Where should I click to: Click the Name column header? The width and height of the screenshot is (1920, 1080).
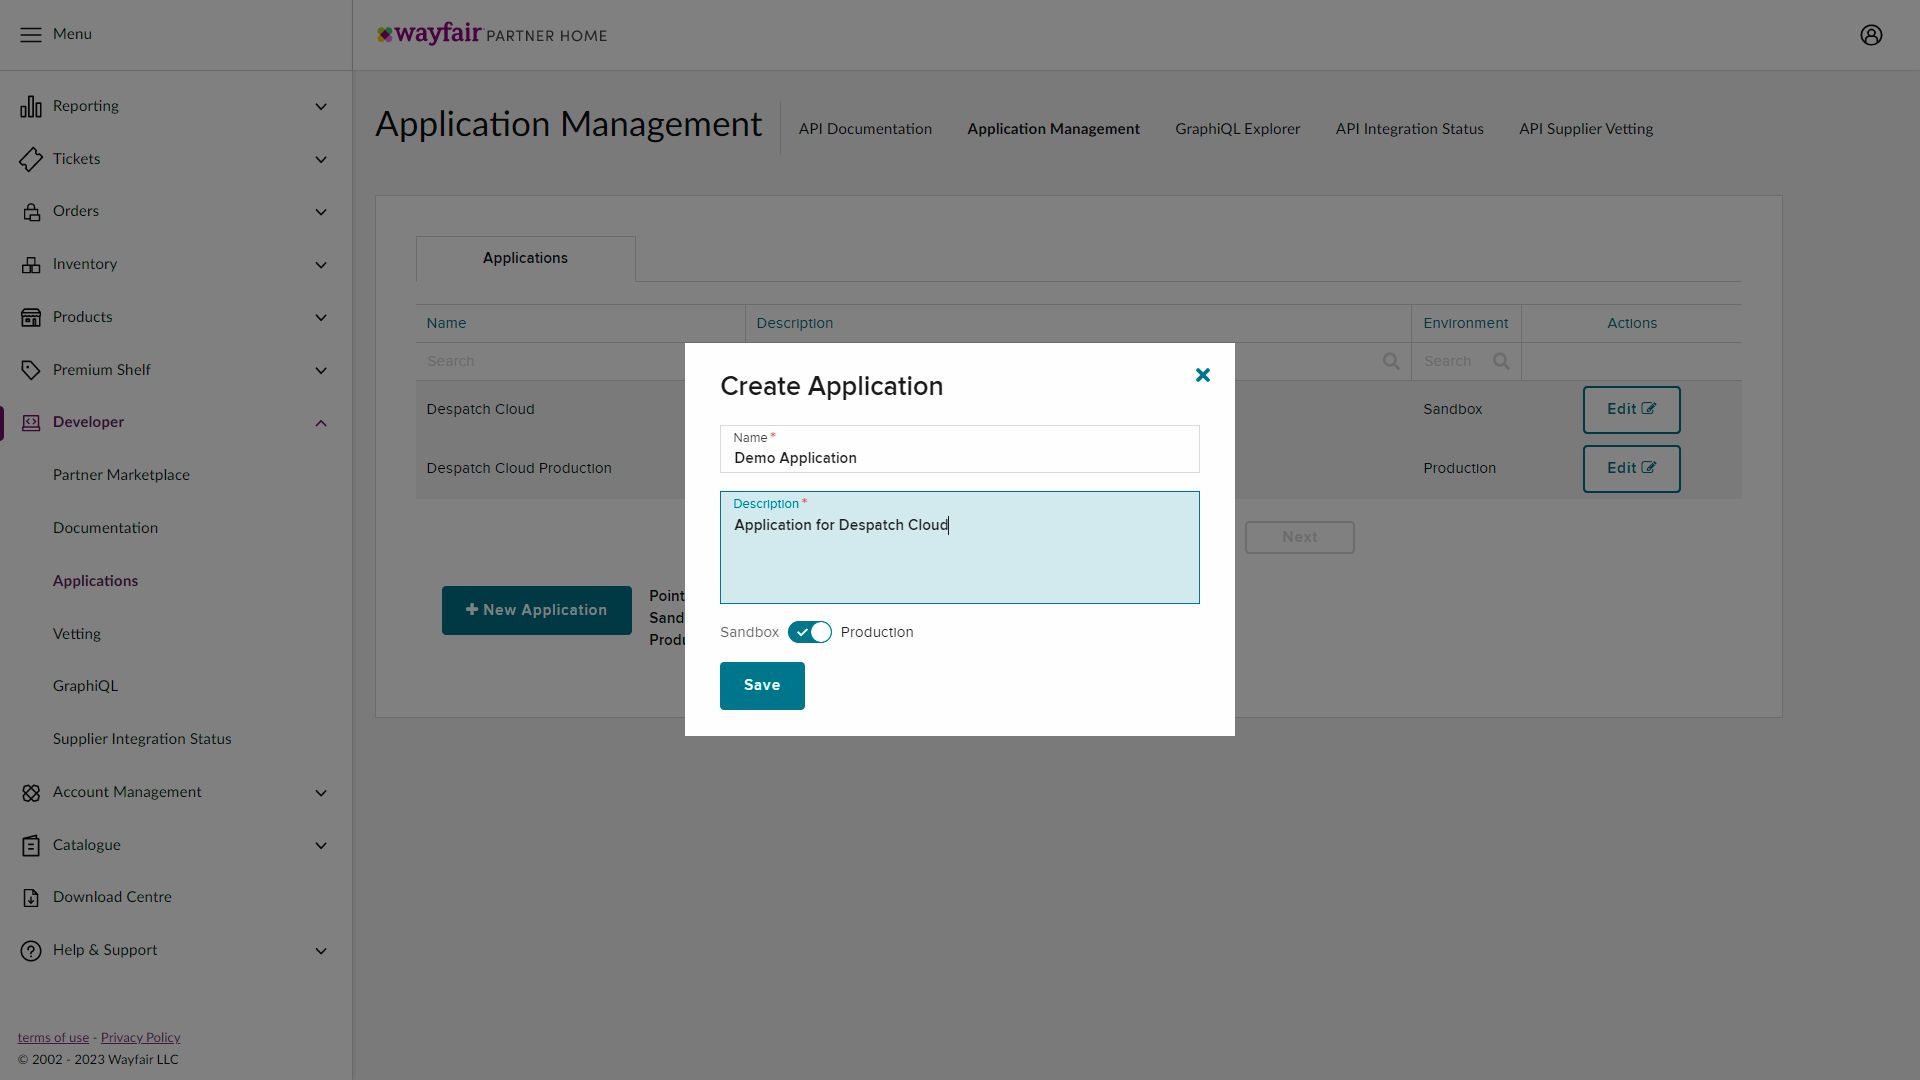coord(446,323)
